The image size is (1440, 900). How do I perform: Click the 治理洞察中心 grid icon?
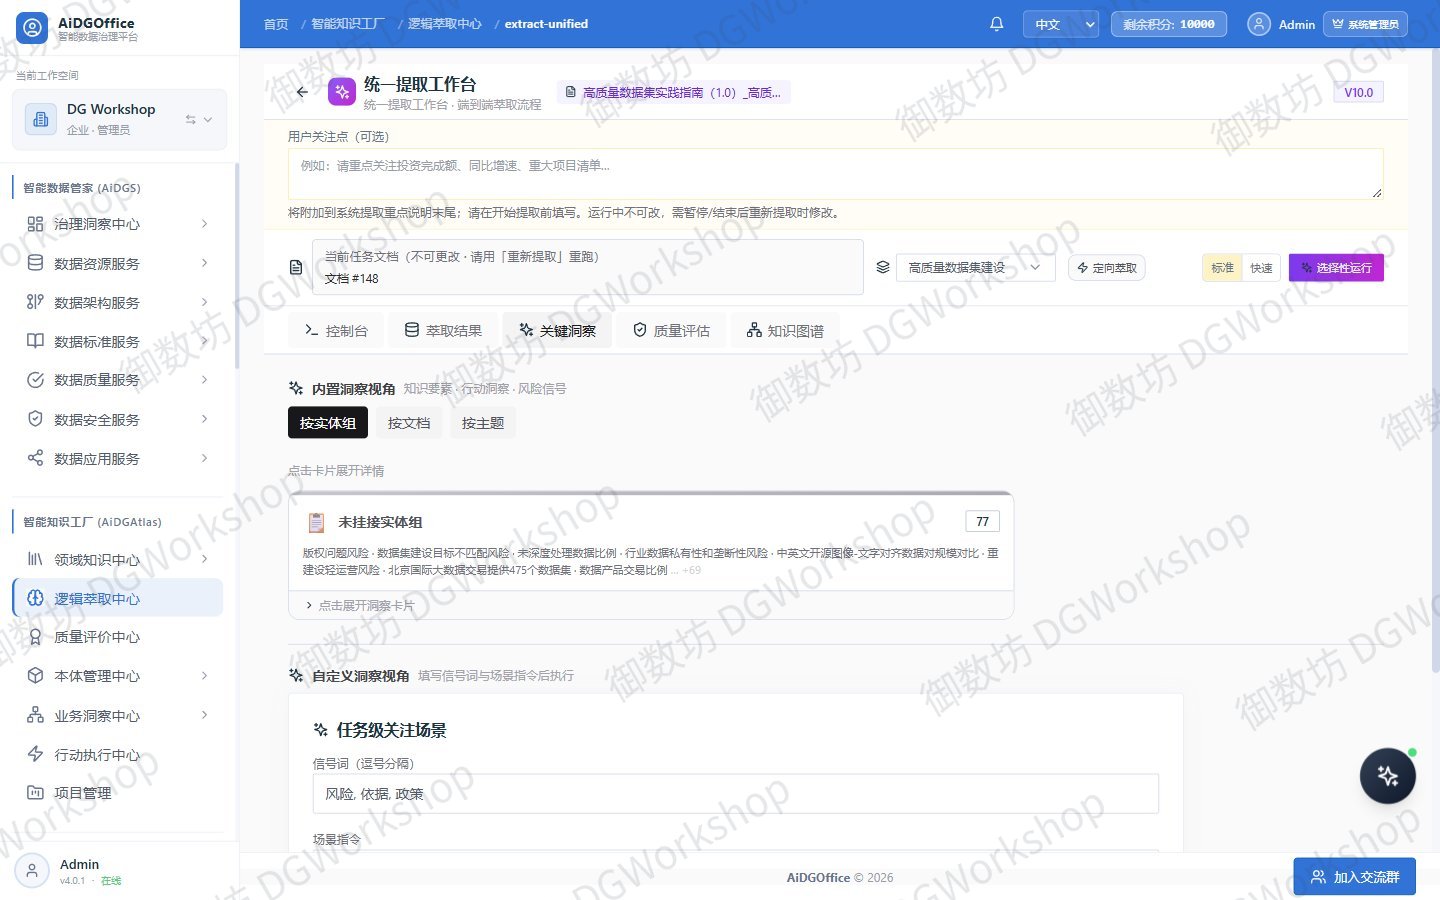(x=35, y=224)
